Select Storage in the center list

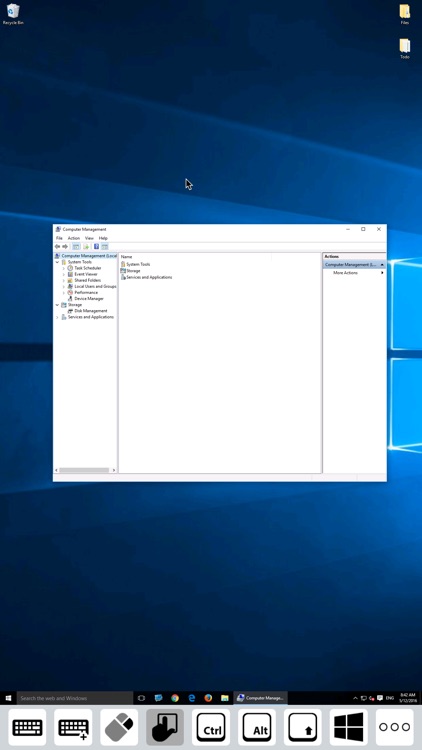coord(133,271)
